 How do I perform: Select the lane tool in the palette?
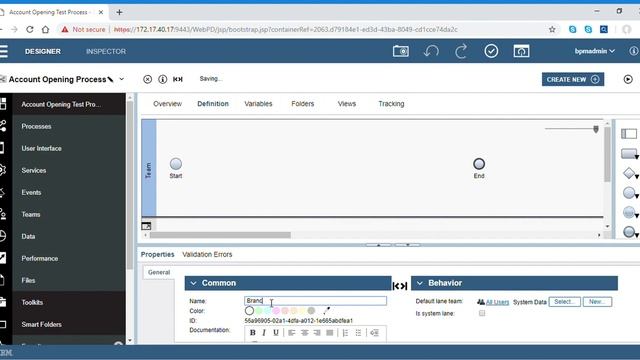point(629,133)
